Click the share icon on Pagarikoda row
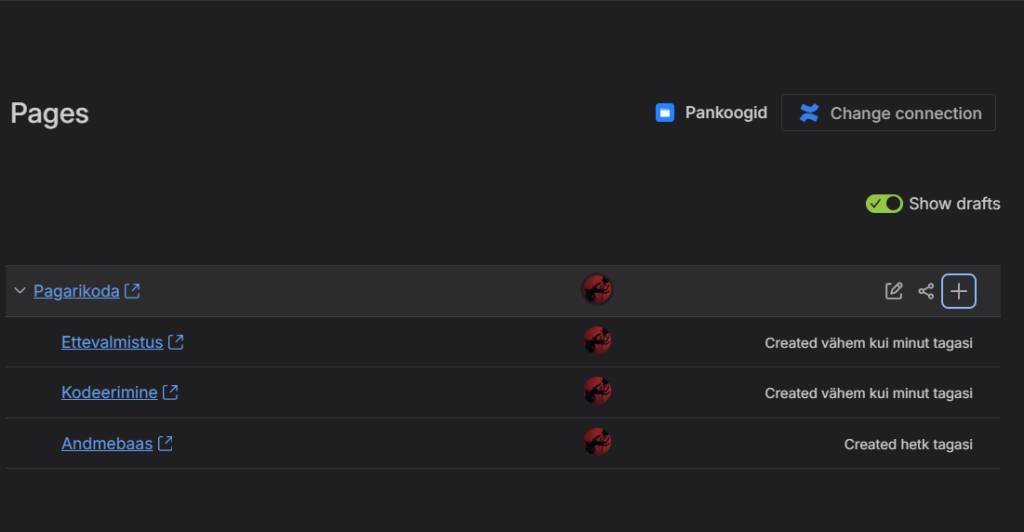1024x532 pixels. [x=926, y=291]
